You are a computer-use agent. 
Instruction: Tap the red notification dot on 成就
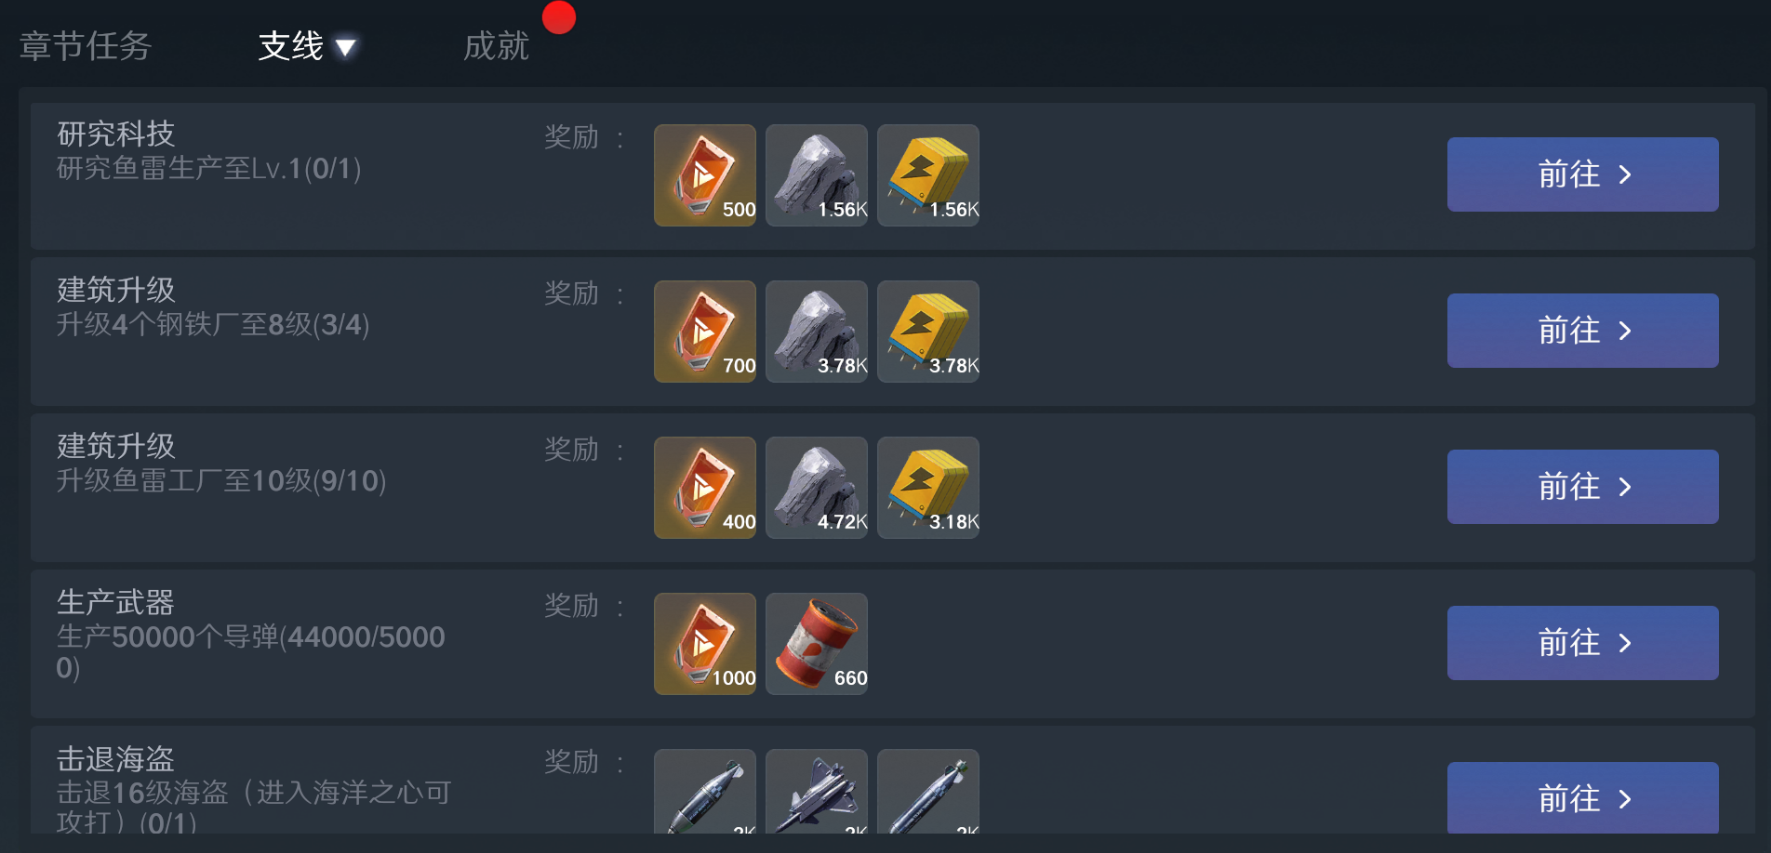pyautogui.click(x=559, y=17)
